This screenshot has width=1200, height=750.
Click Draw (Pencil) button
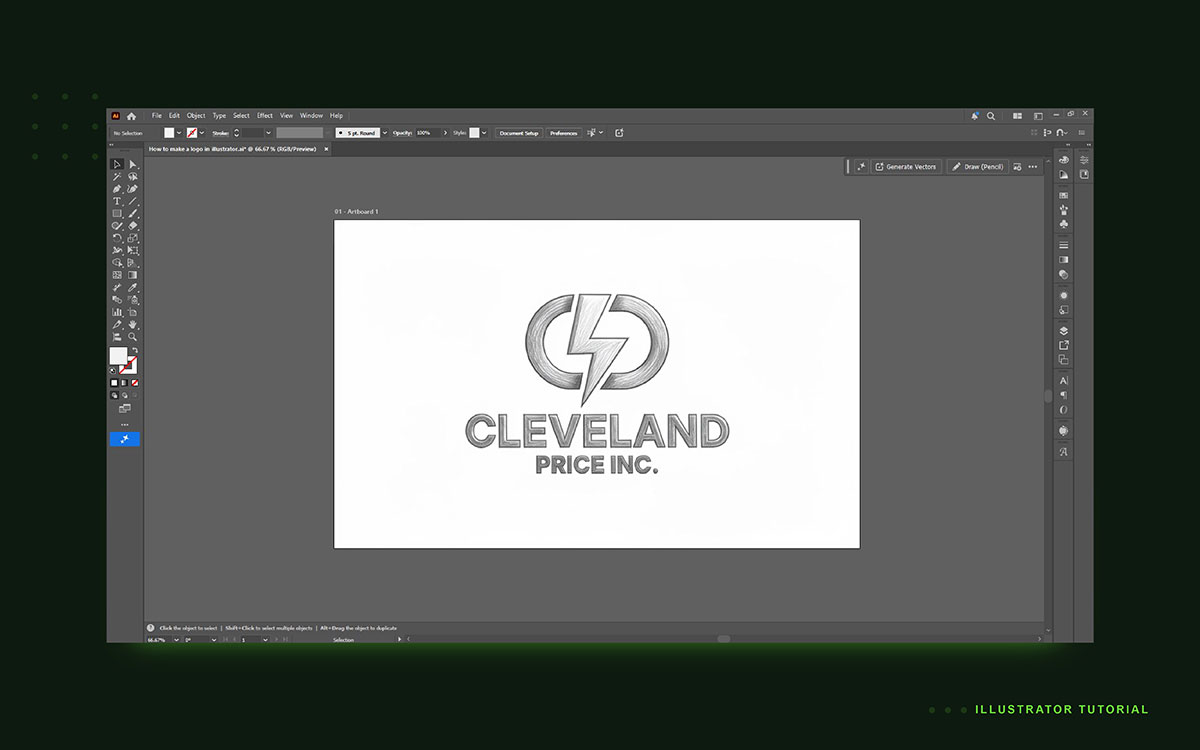pos(977,167)
